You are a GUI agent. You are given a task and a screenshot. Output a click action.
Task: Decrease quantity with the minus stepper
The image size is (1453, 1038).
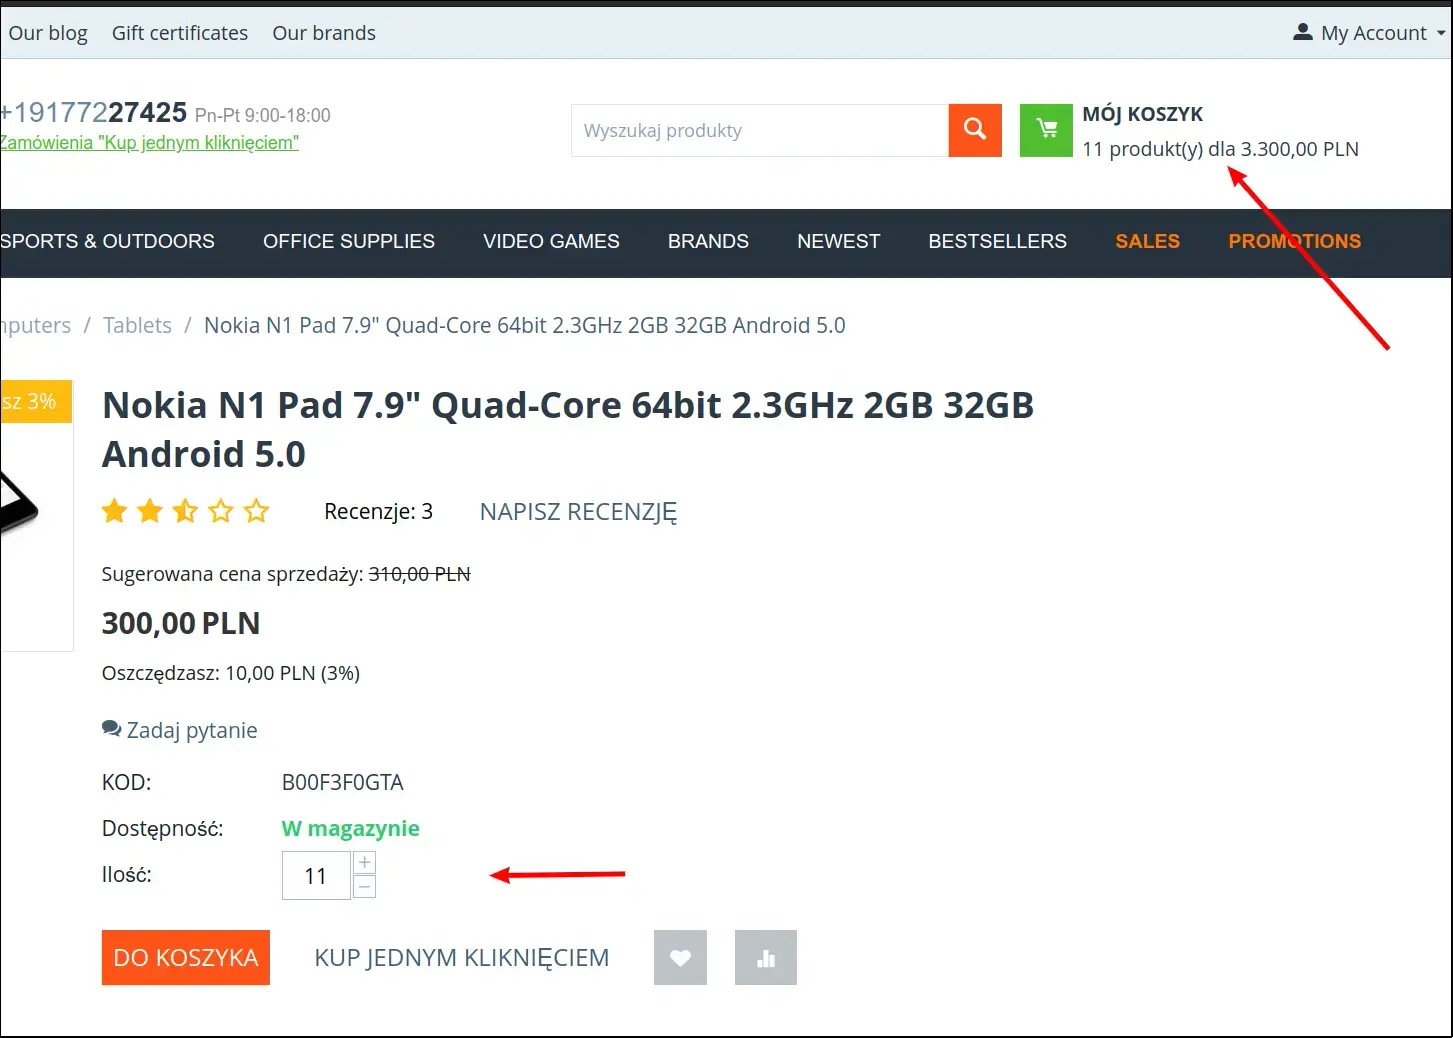365,887
